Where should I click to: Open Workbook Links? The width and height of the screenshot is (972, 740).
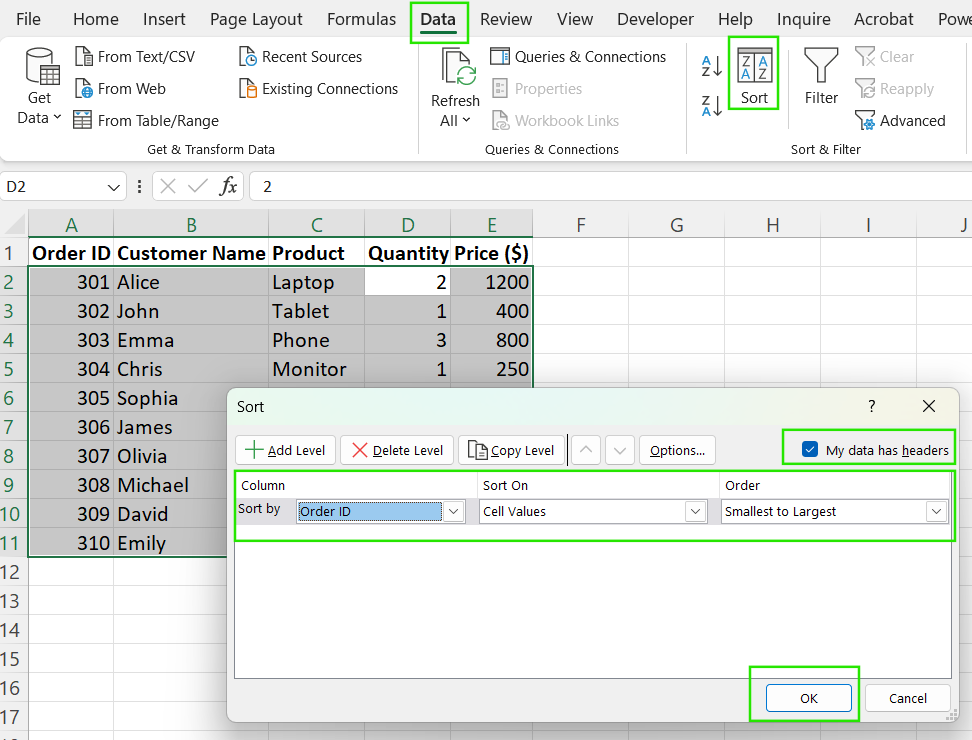tap(555, 120)
